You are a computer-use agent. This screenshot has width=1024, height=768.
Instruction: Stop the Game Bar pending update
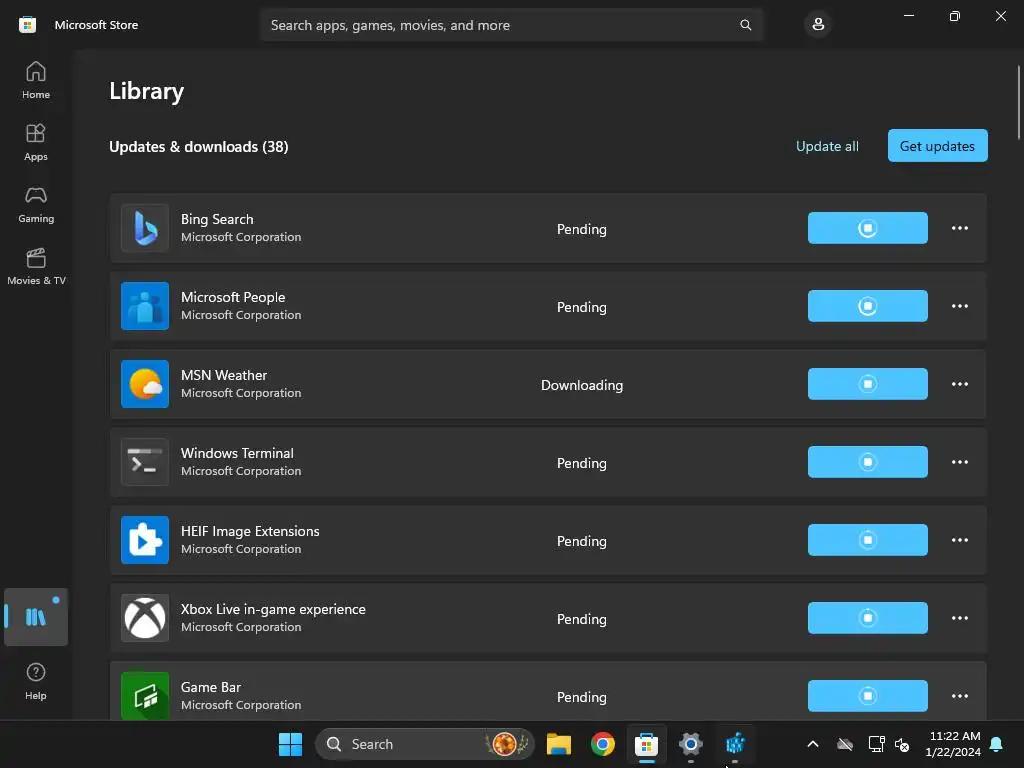(867, 696)
